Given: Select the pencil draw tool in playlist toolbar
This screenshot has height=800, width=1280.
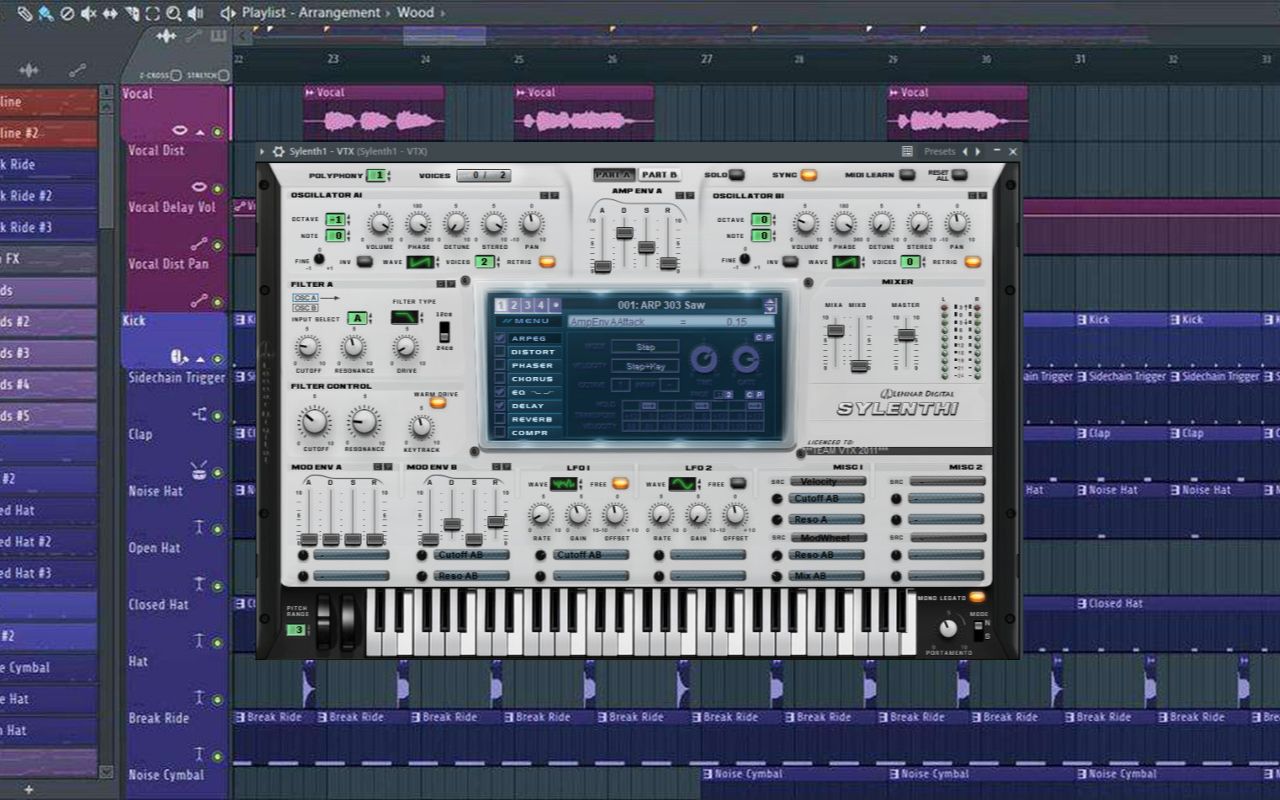Looking at the screenshot, I should pos(25,13).
